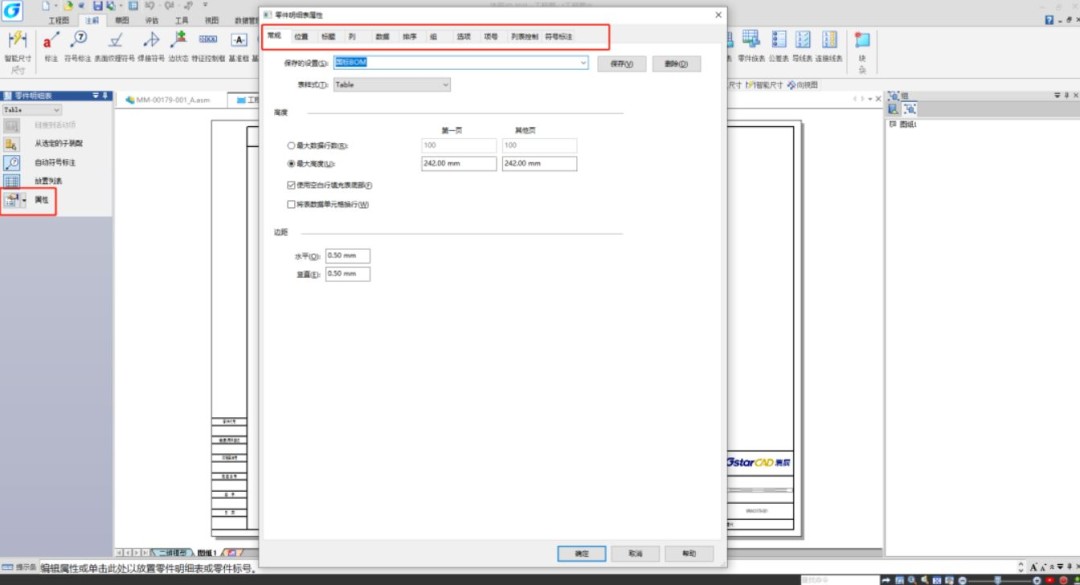This screenshot has height=585, width=1080.
Task: Click the 特征控制框 feature control frame icon
Action: pyautogui.click(x=208, y=40)
